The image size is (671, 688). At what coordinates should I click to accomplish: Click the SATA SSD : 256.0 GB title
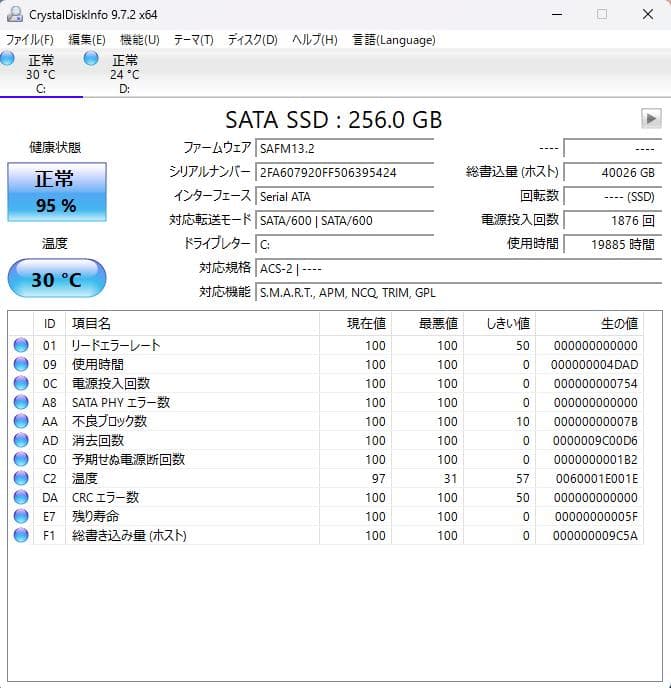(334, 120)
